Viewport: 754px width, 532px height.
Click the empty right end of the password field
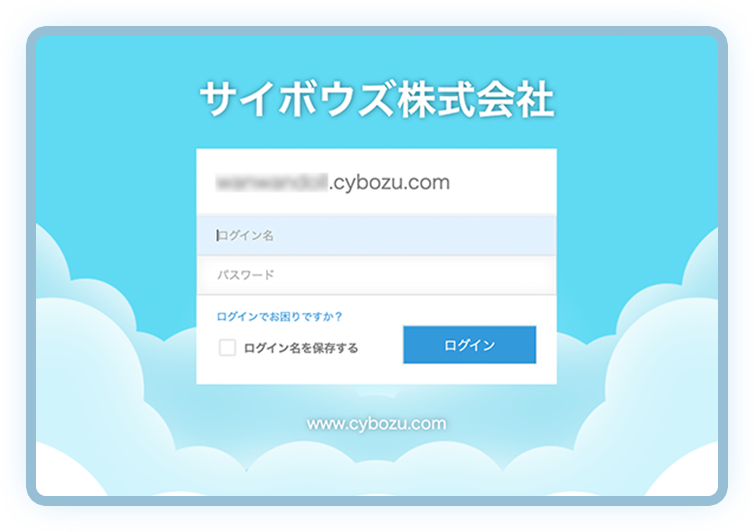point(505,275)
